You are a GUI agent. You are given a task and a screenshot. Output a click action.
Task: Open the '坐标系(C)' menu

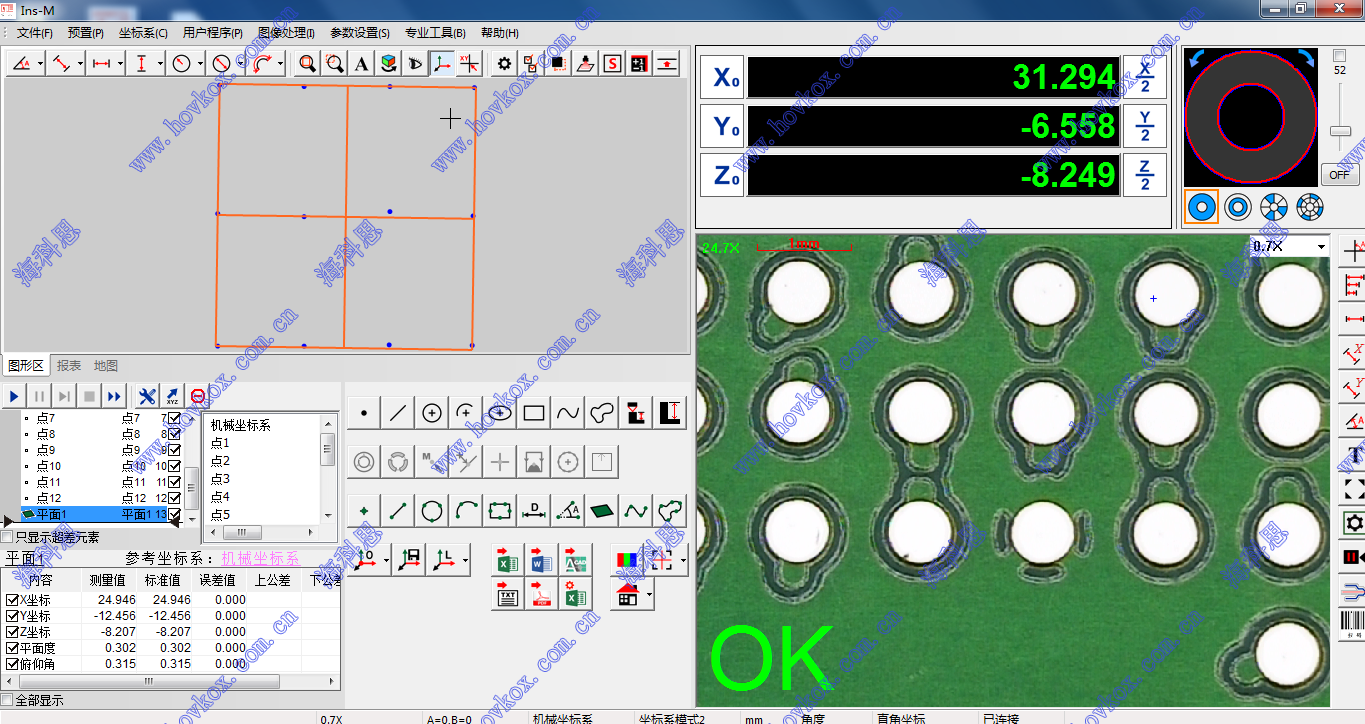(x=143, y=33)
